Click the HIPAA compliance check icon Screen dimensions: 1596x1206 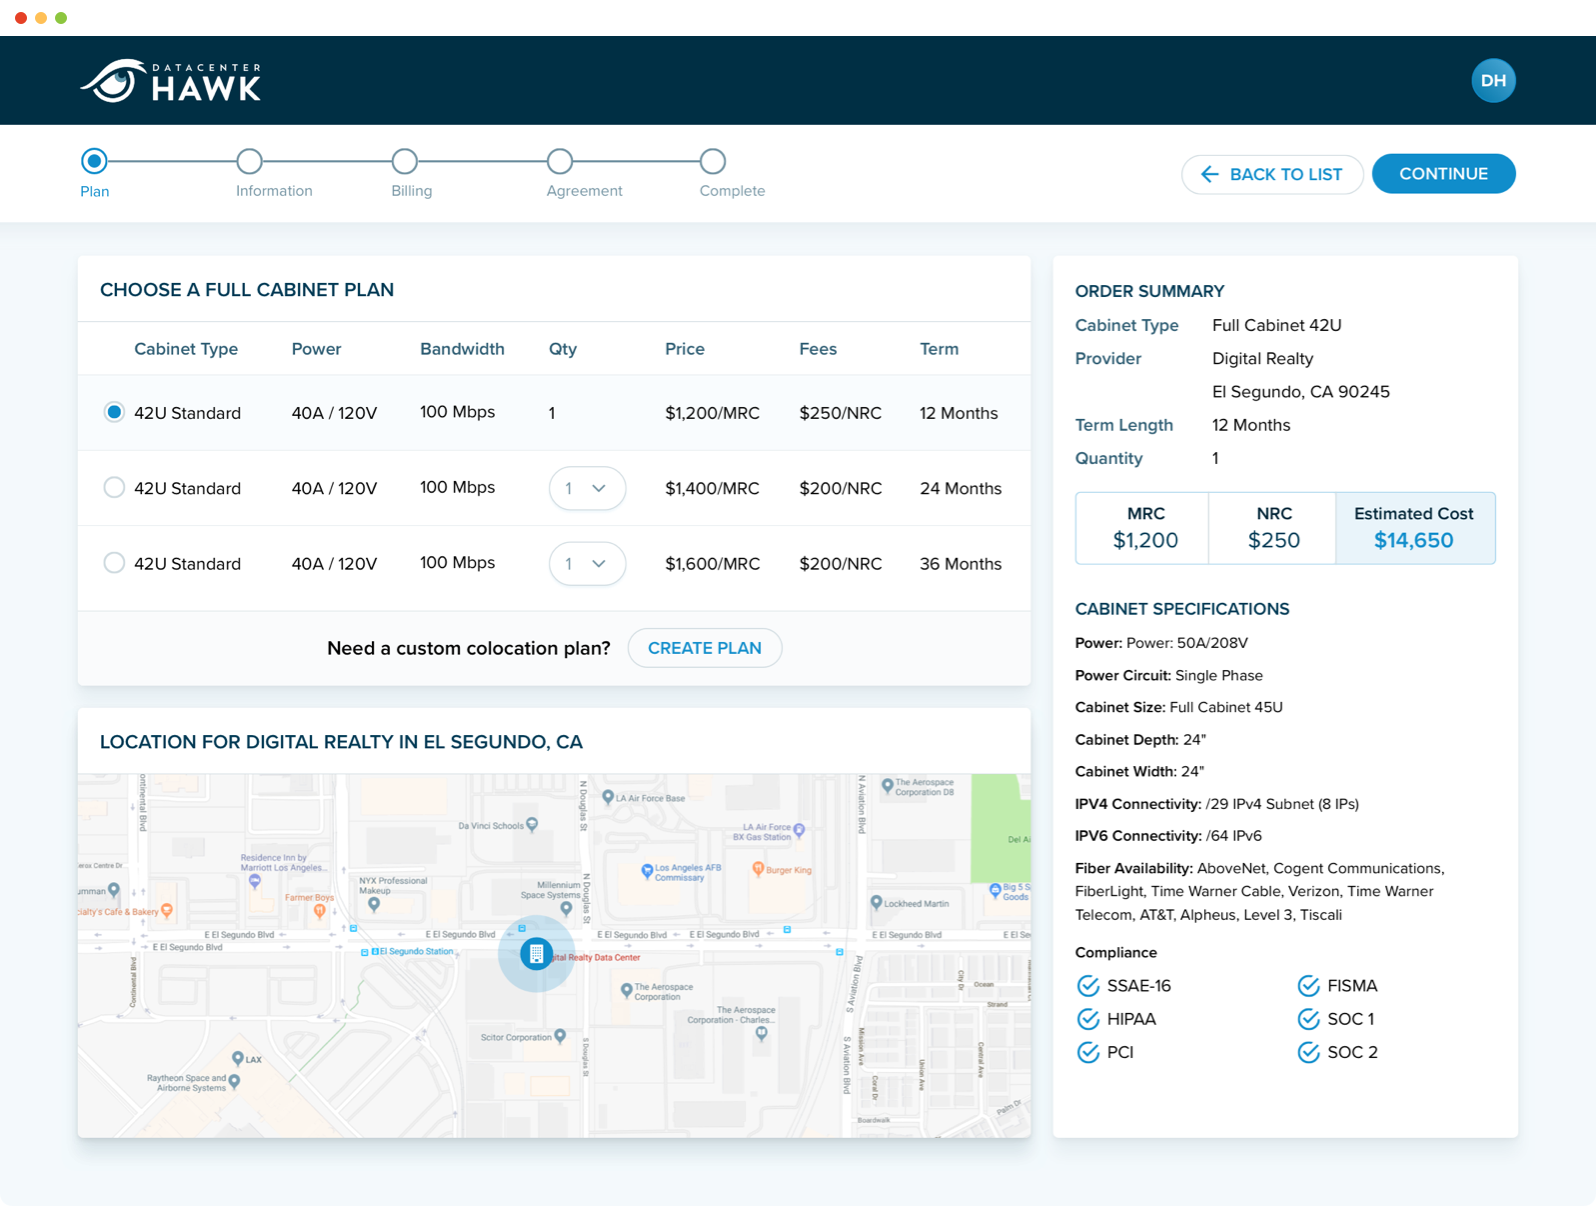tap(1088, 1019)
